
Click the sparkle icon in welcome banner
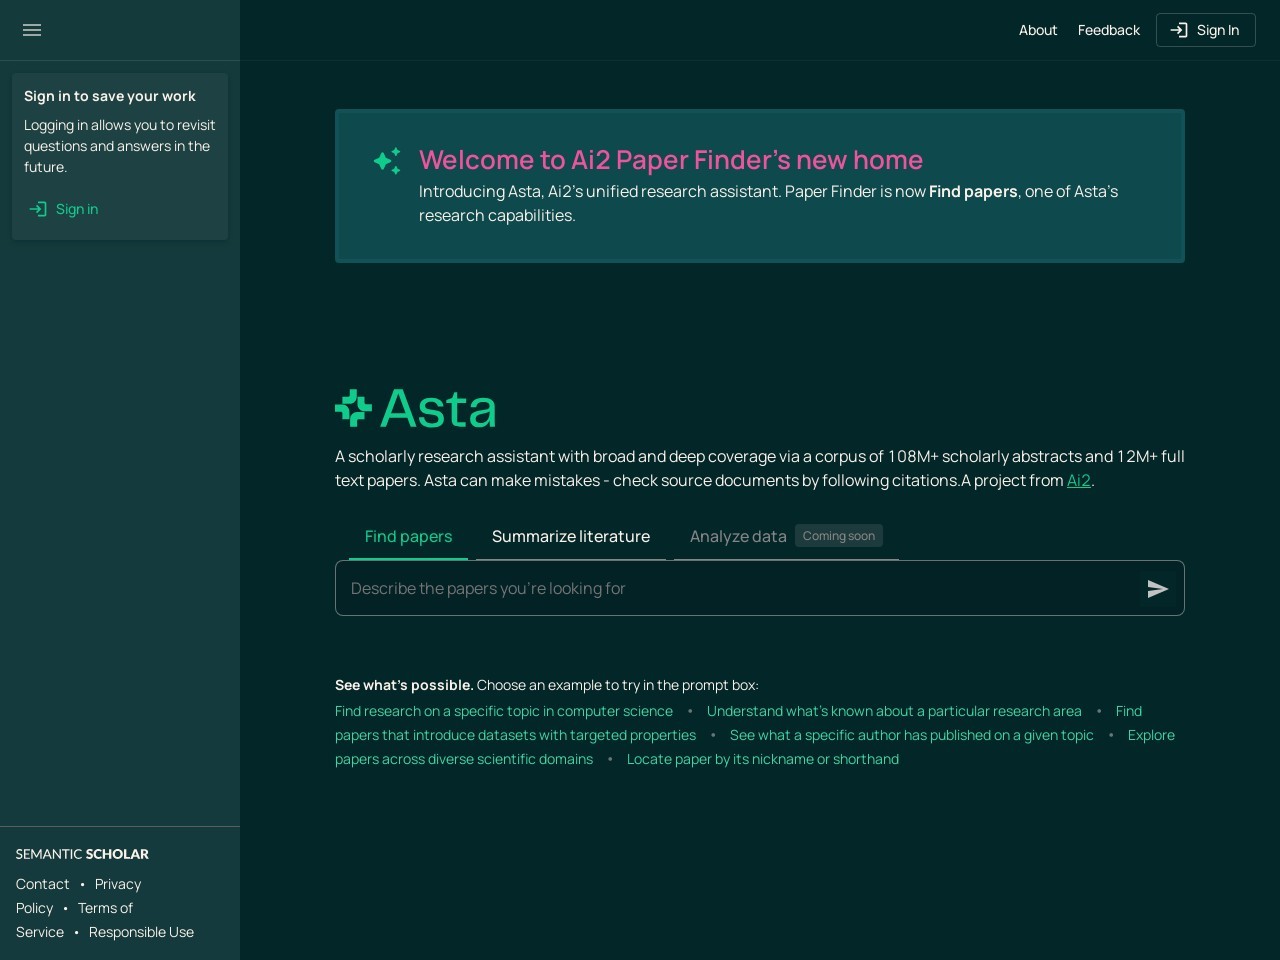(387, 161)
